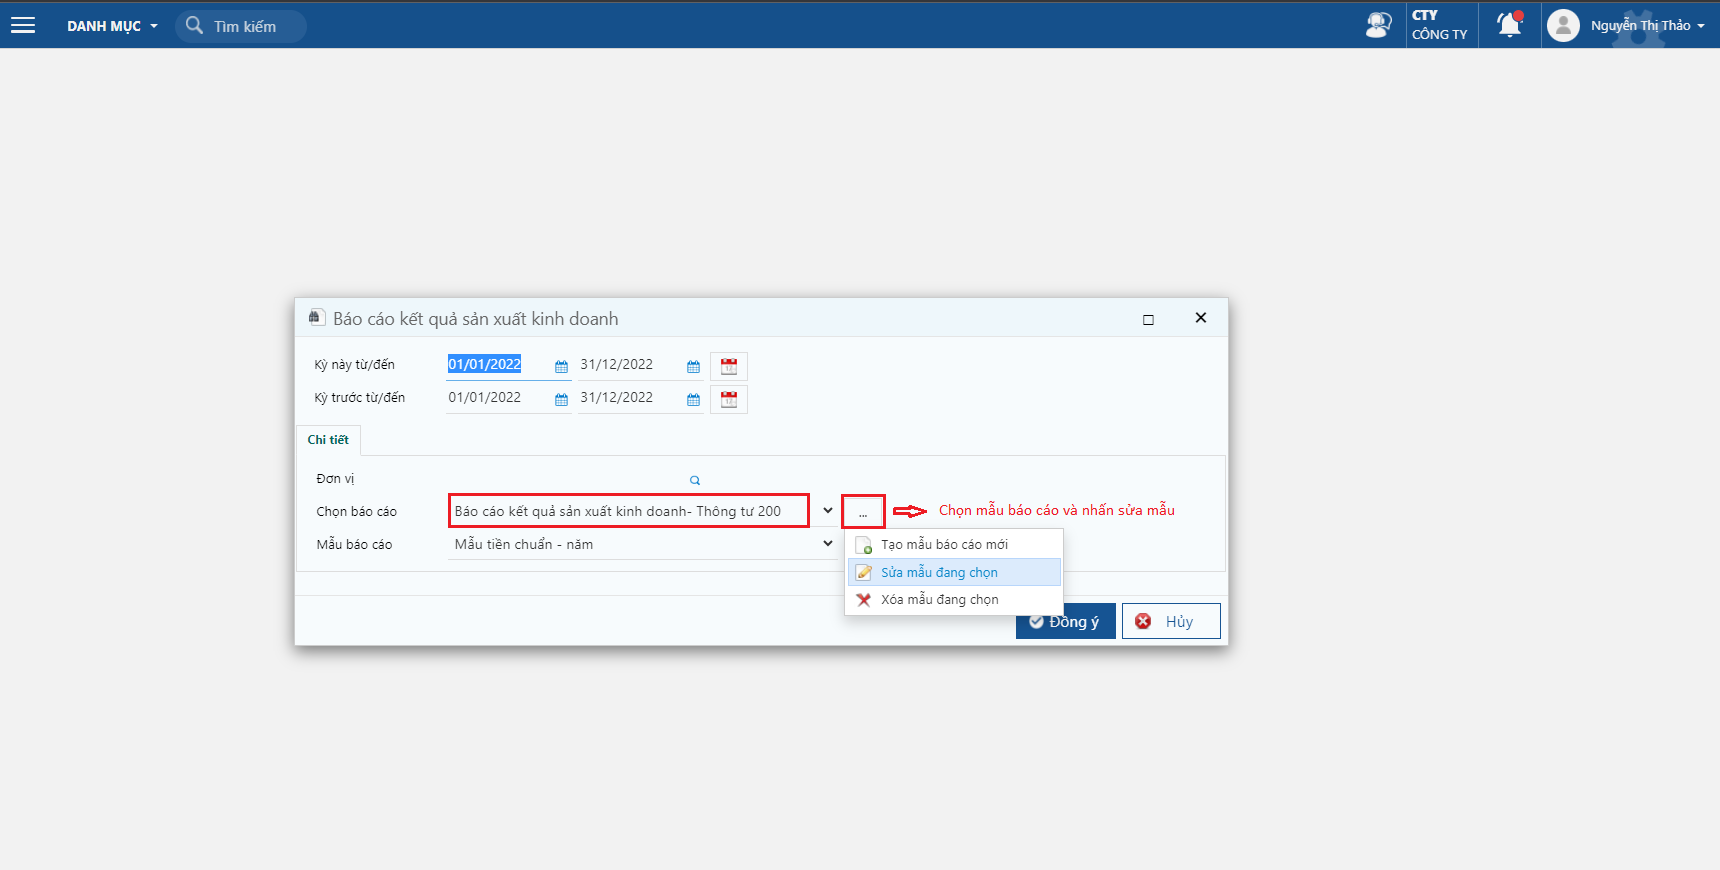Expand the Chọn báo cáo dropdown arrow

(x=828, y=511)
